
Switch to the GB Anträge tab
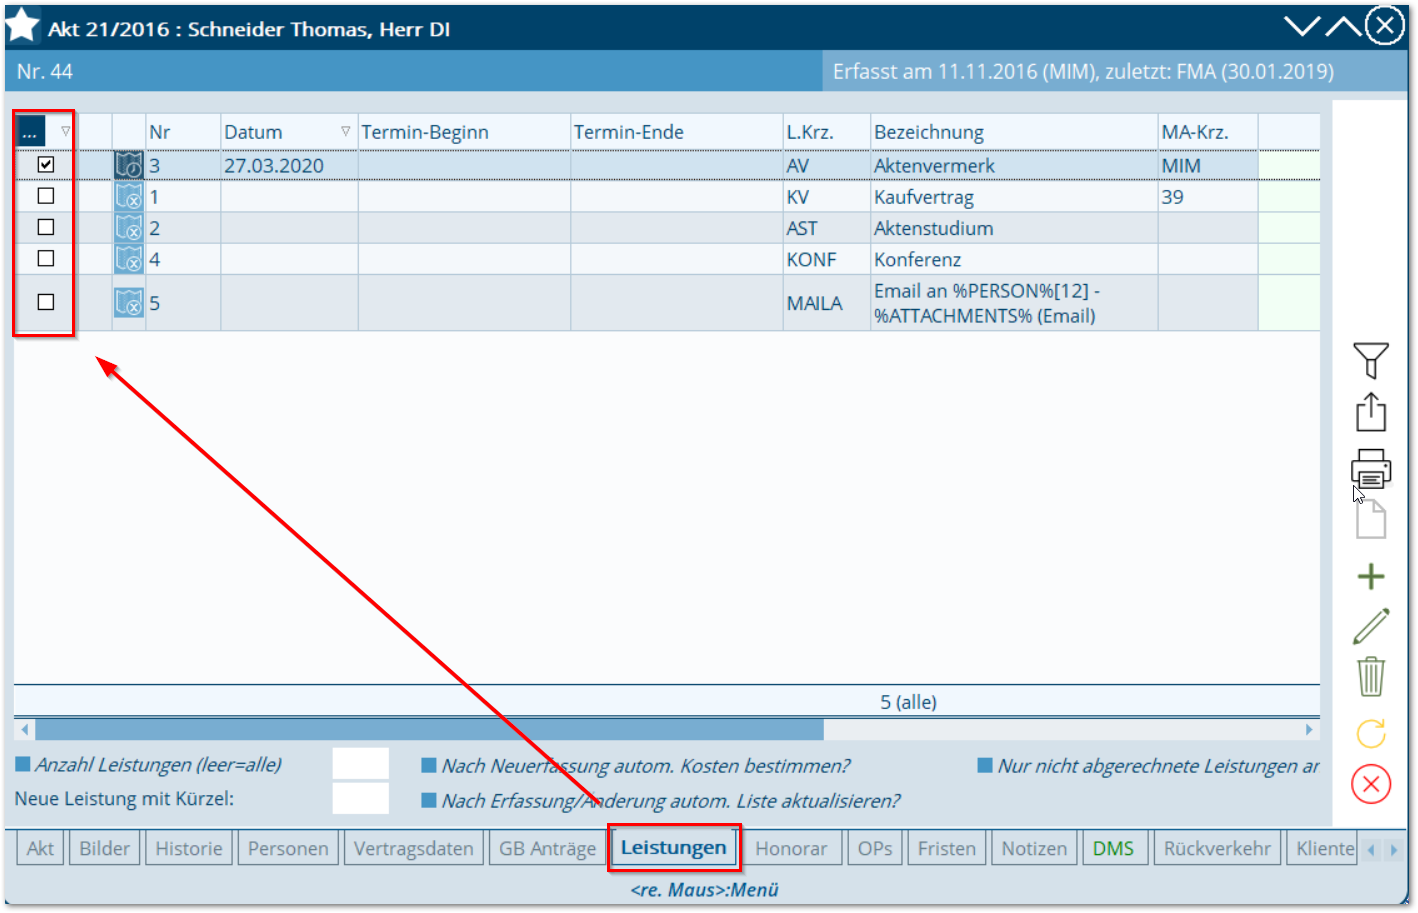coord(547,848)
